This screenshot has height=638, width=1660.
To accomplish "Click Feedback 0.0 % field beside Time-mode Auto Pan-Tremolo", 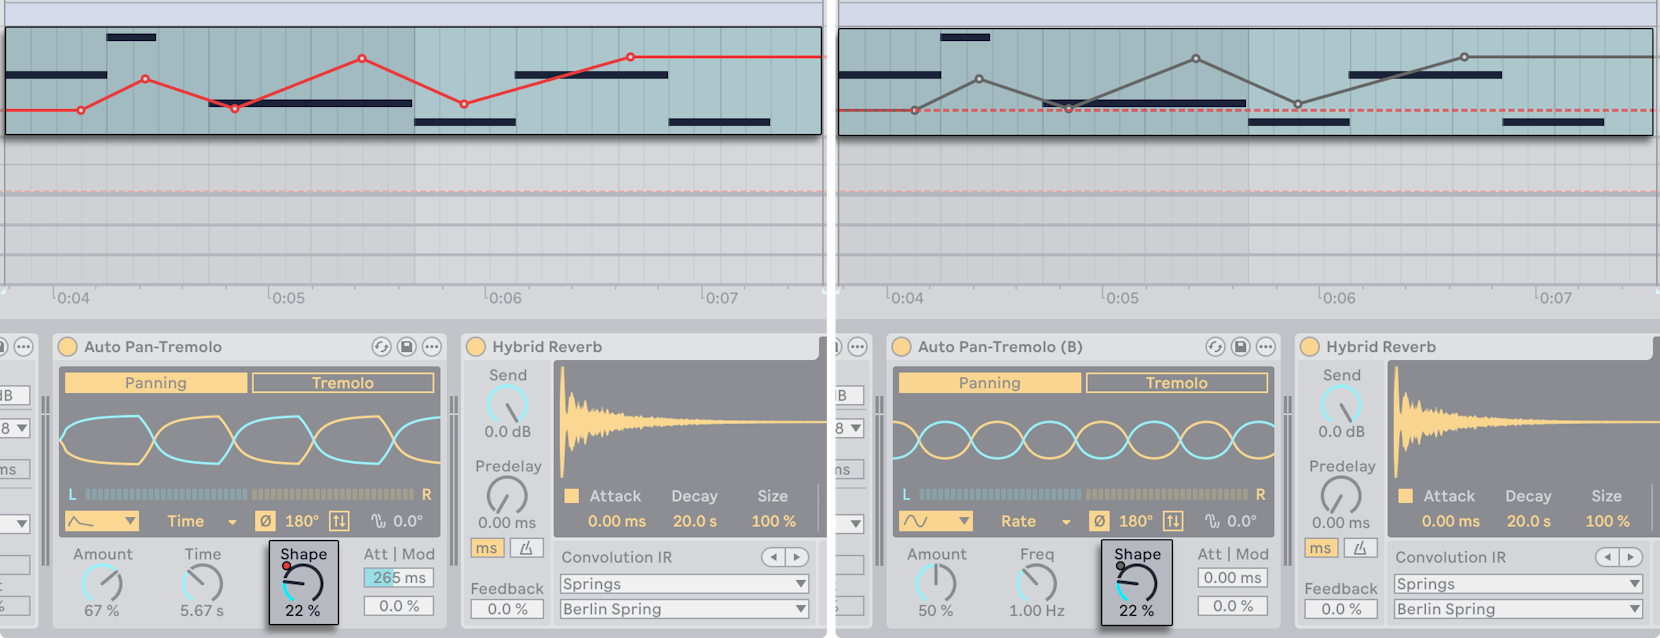I will pos(507,609).
